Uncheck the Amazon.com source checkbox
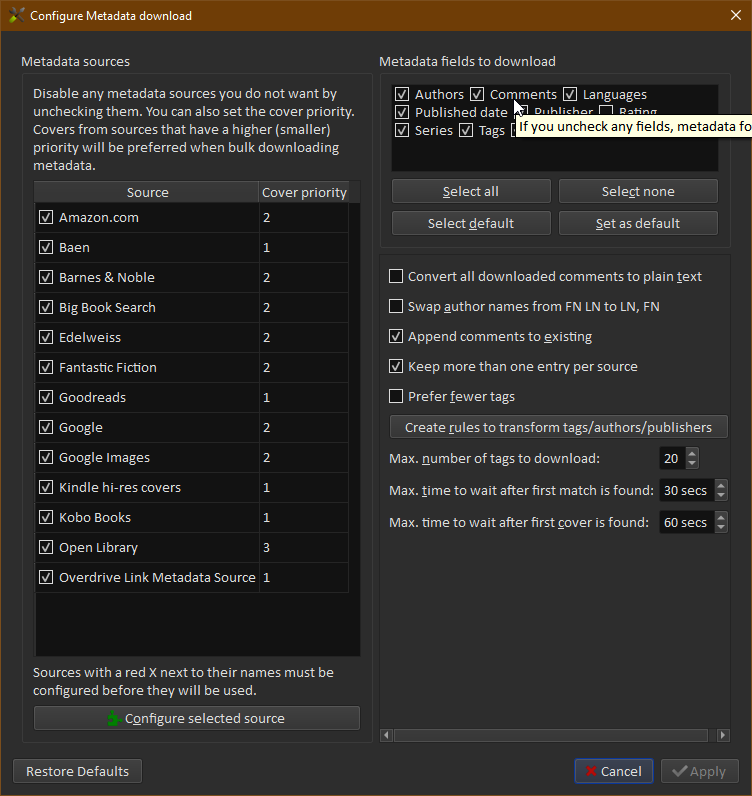Image resolution: width=752 pixels, height=796 pixels. point(46,217)
